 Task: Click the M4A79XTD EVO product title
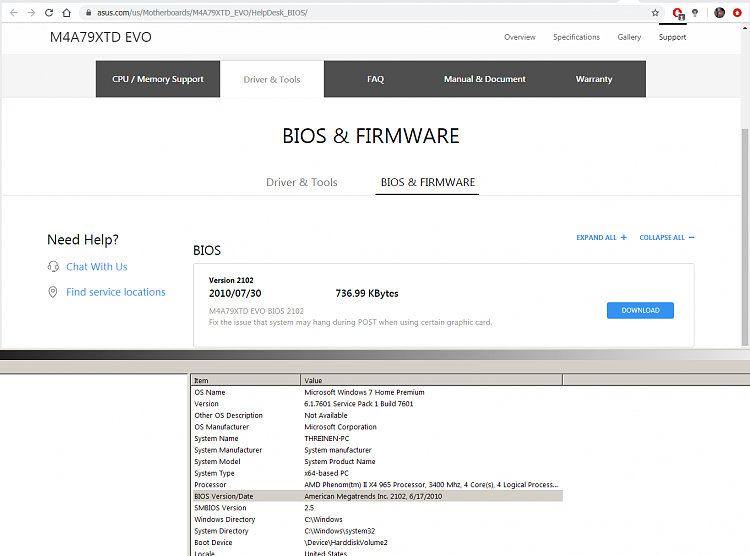(100, 37)
